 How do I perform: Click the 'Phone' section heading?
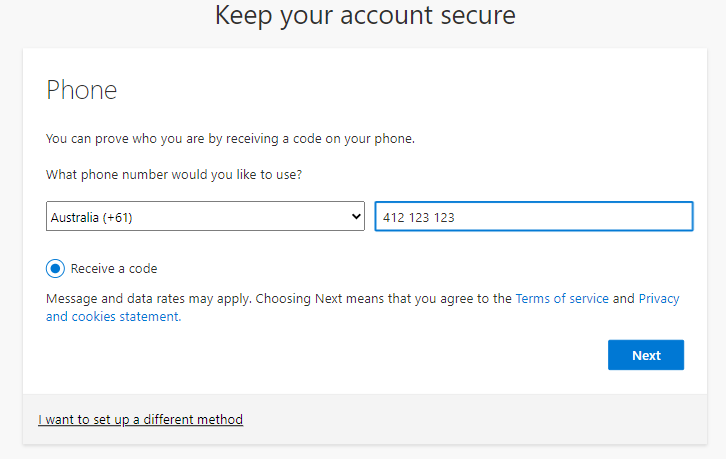82,90
